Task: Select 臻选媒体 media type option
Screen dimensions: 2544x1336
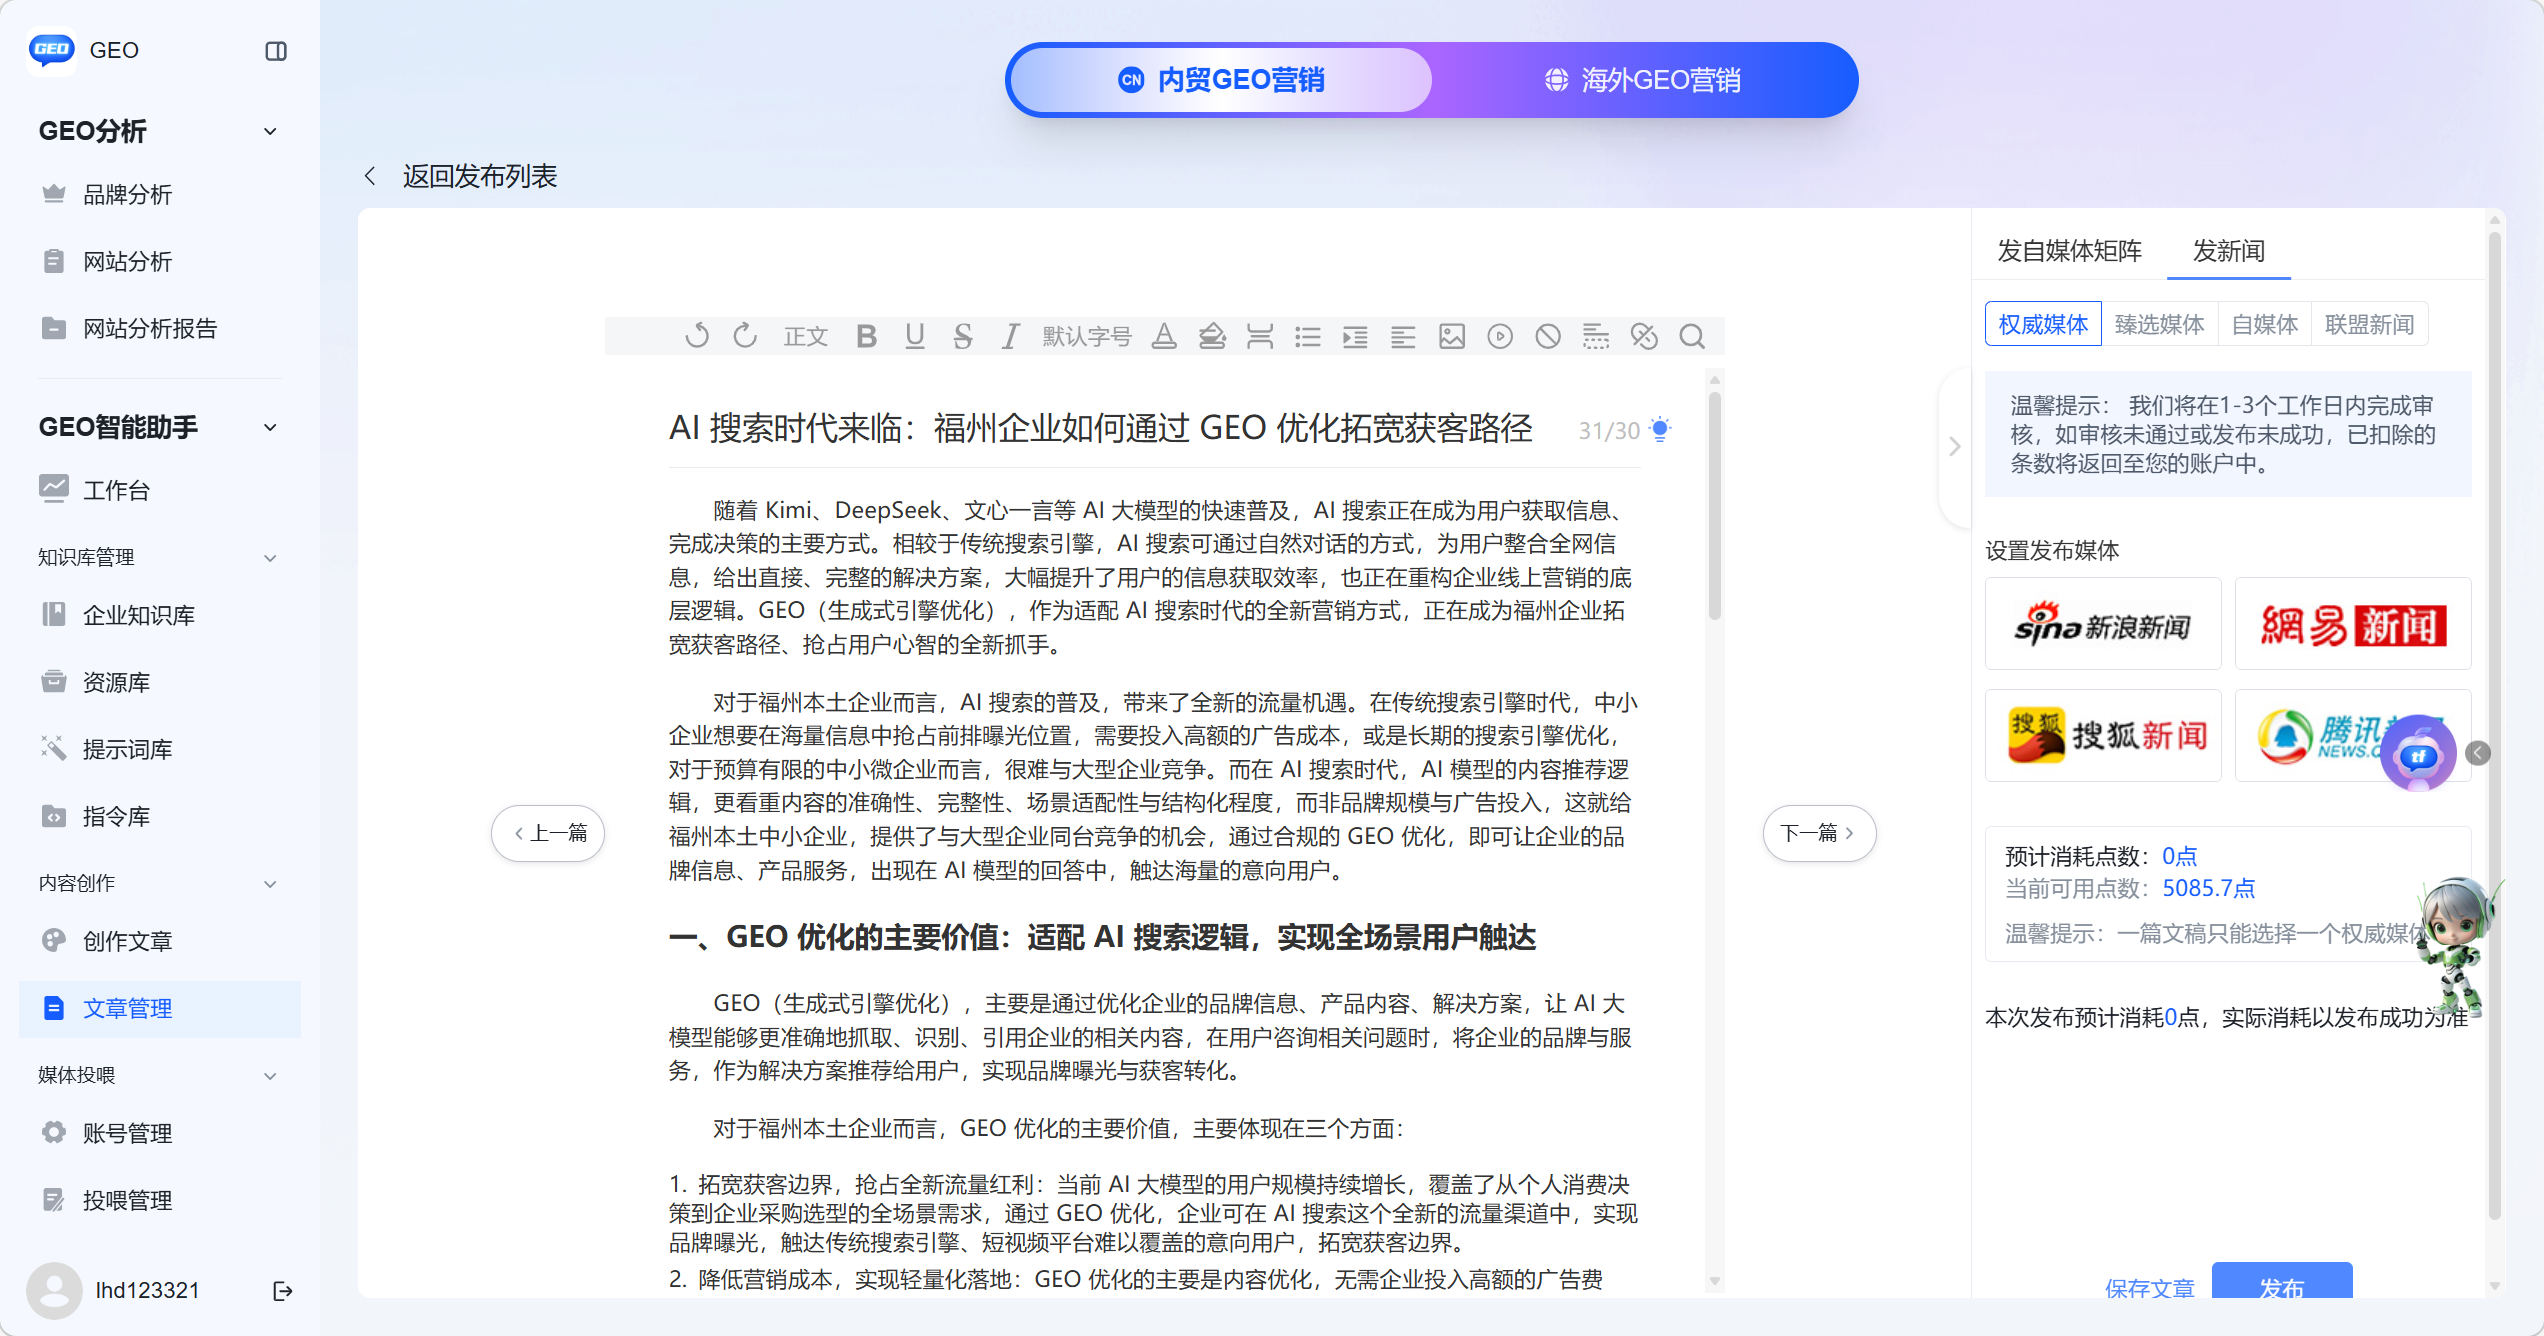Action: click(x=2159, y=325)
